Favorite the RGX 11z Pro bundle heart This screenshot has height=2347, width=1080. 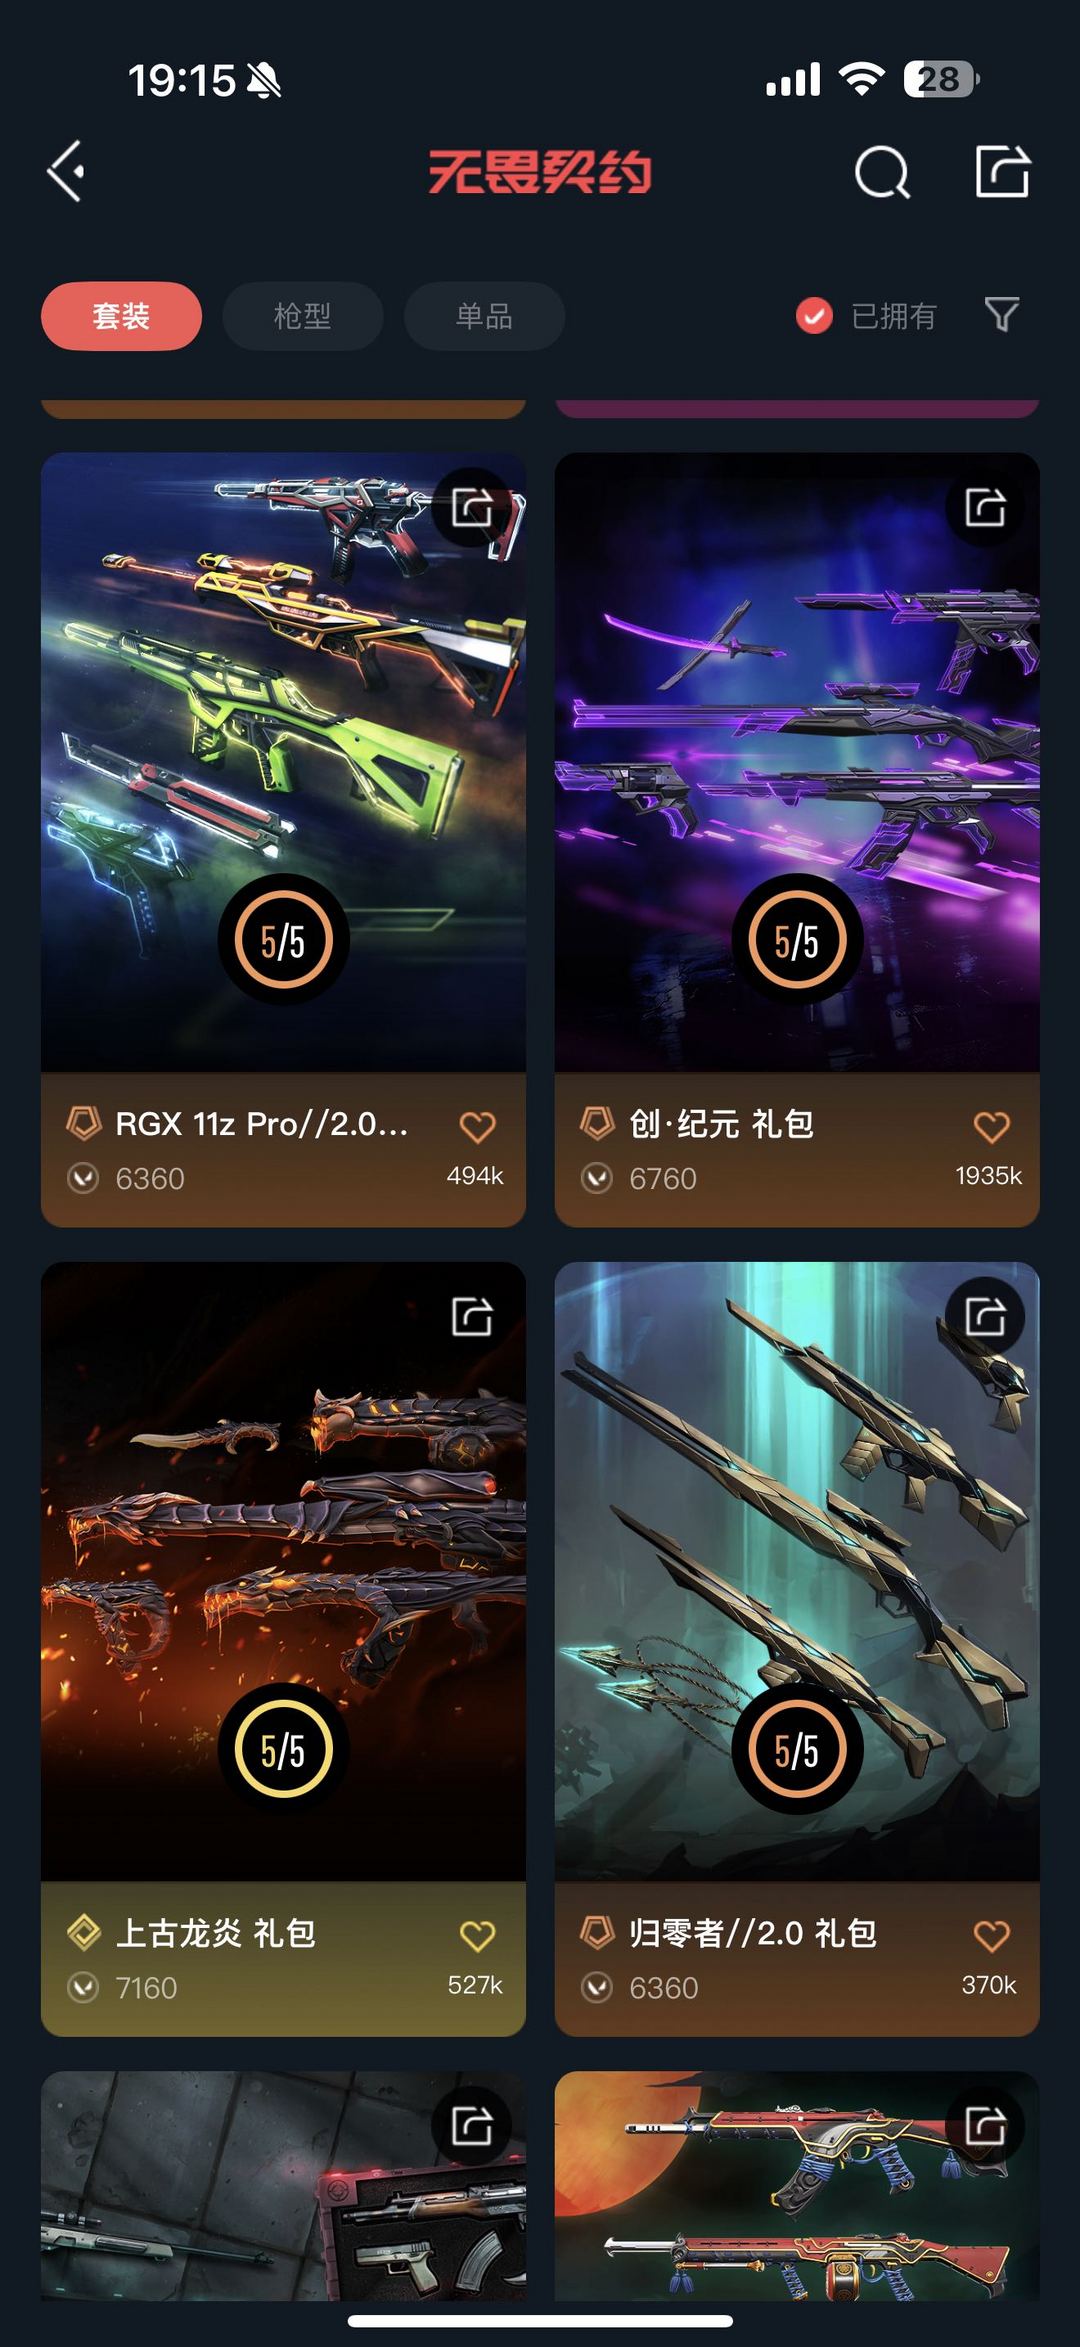point(477,1127)
